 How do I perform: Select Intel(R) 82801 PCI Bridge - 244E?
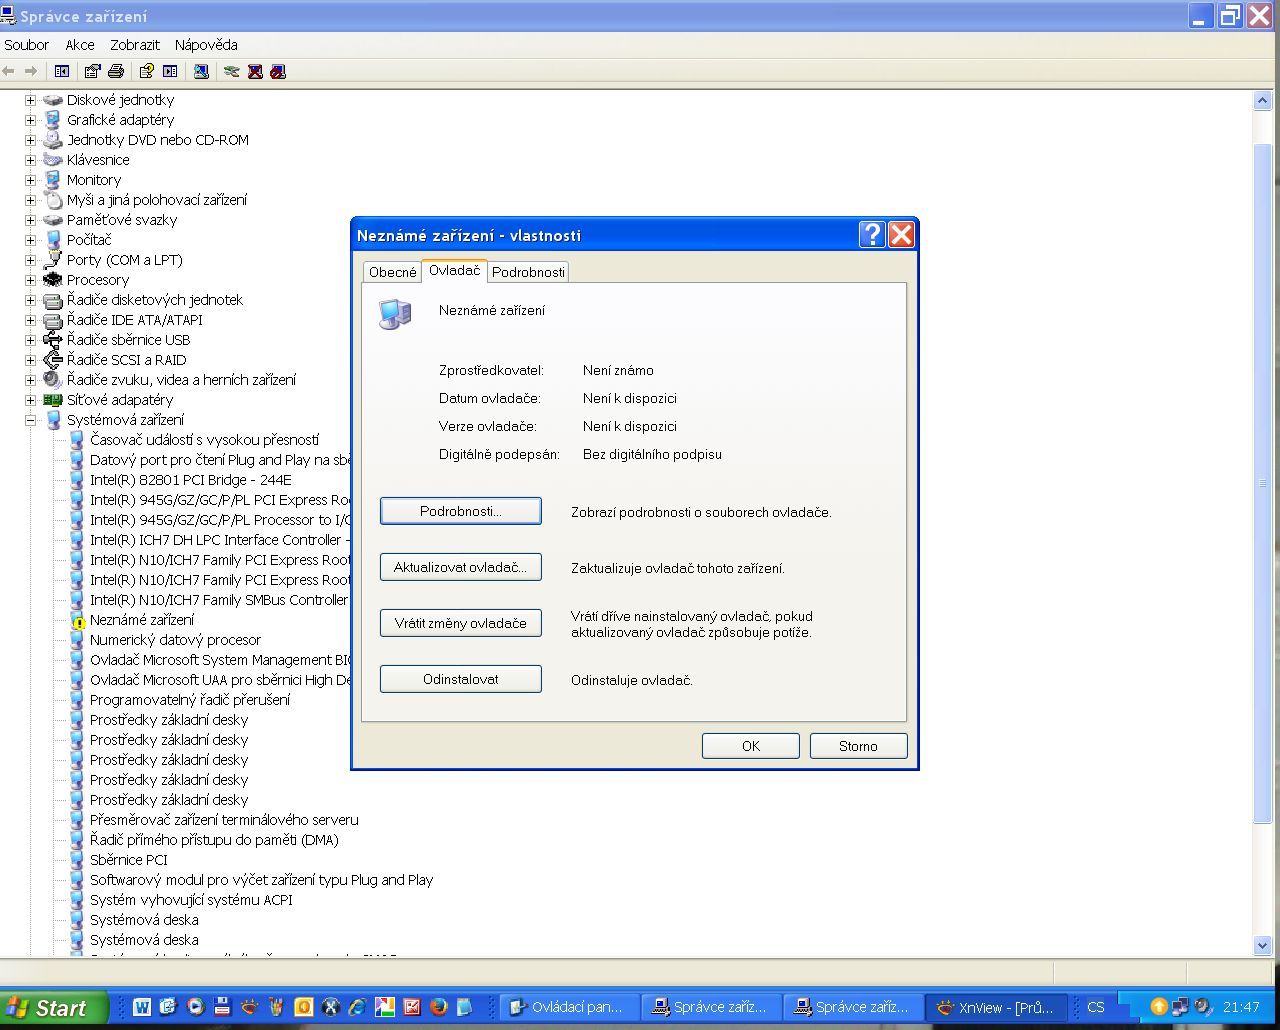191,480
